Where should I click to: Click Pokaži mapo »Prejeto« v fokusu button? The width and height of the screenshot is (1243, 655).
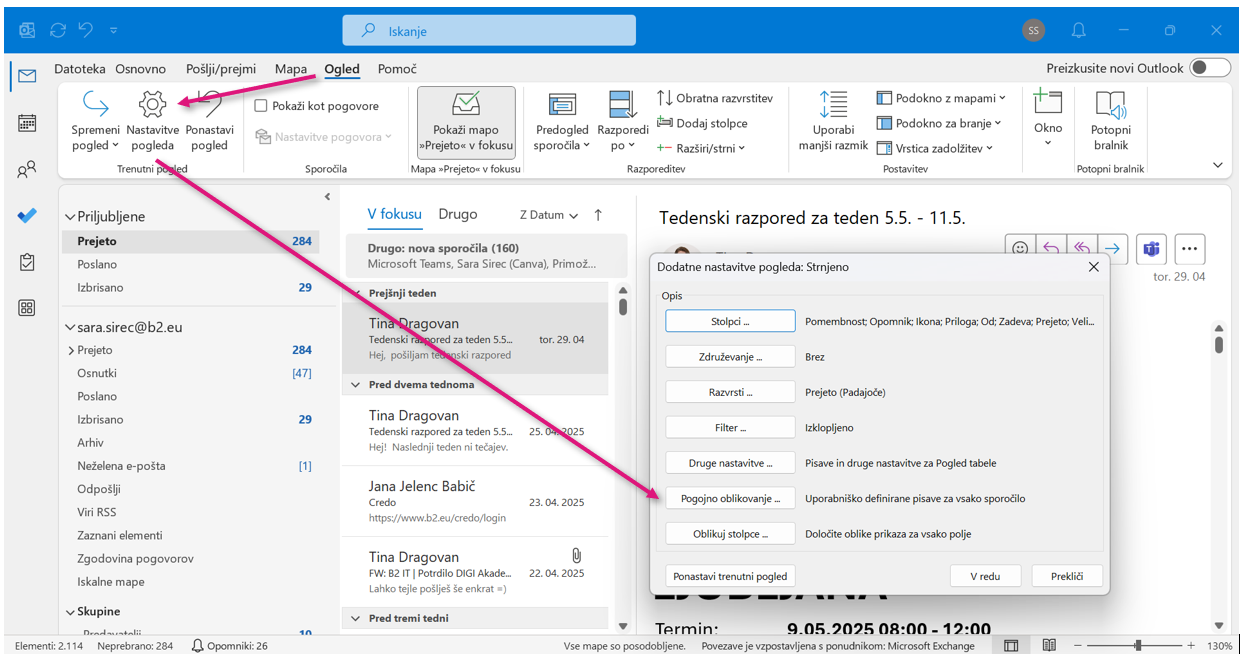[466, 123]
